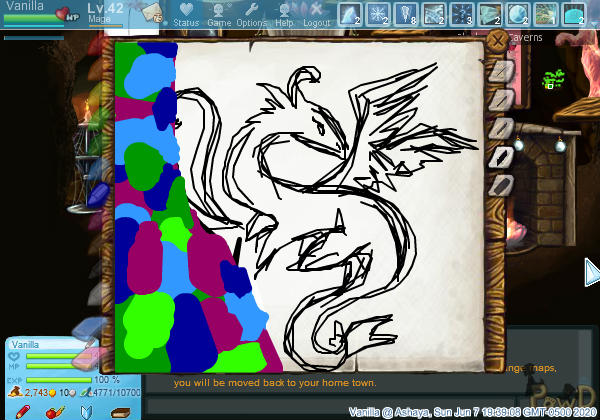
Task: Close the drawing canvas with the X
Action: point(496,41)
